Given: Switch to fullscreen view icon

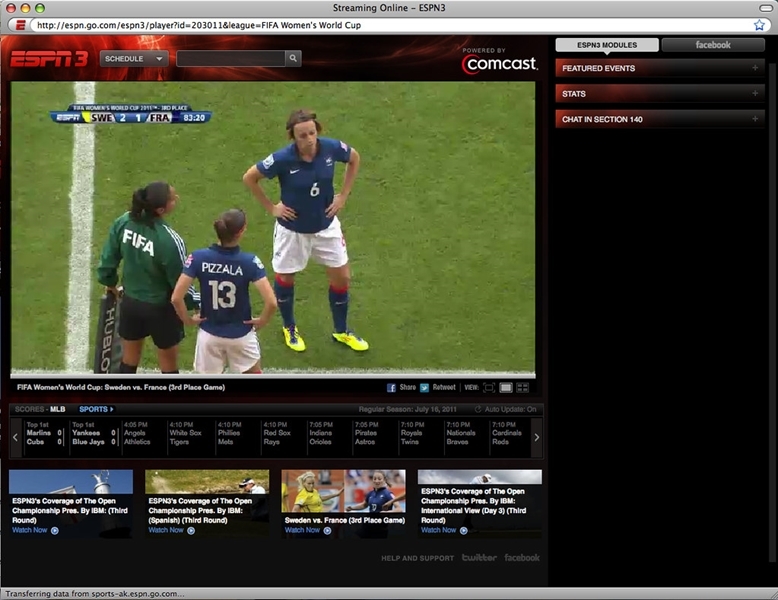Looking at the screenshot, I should pyautogui.click(x=489, y=387).
